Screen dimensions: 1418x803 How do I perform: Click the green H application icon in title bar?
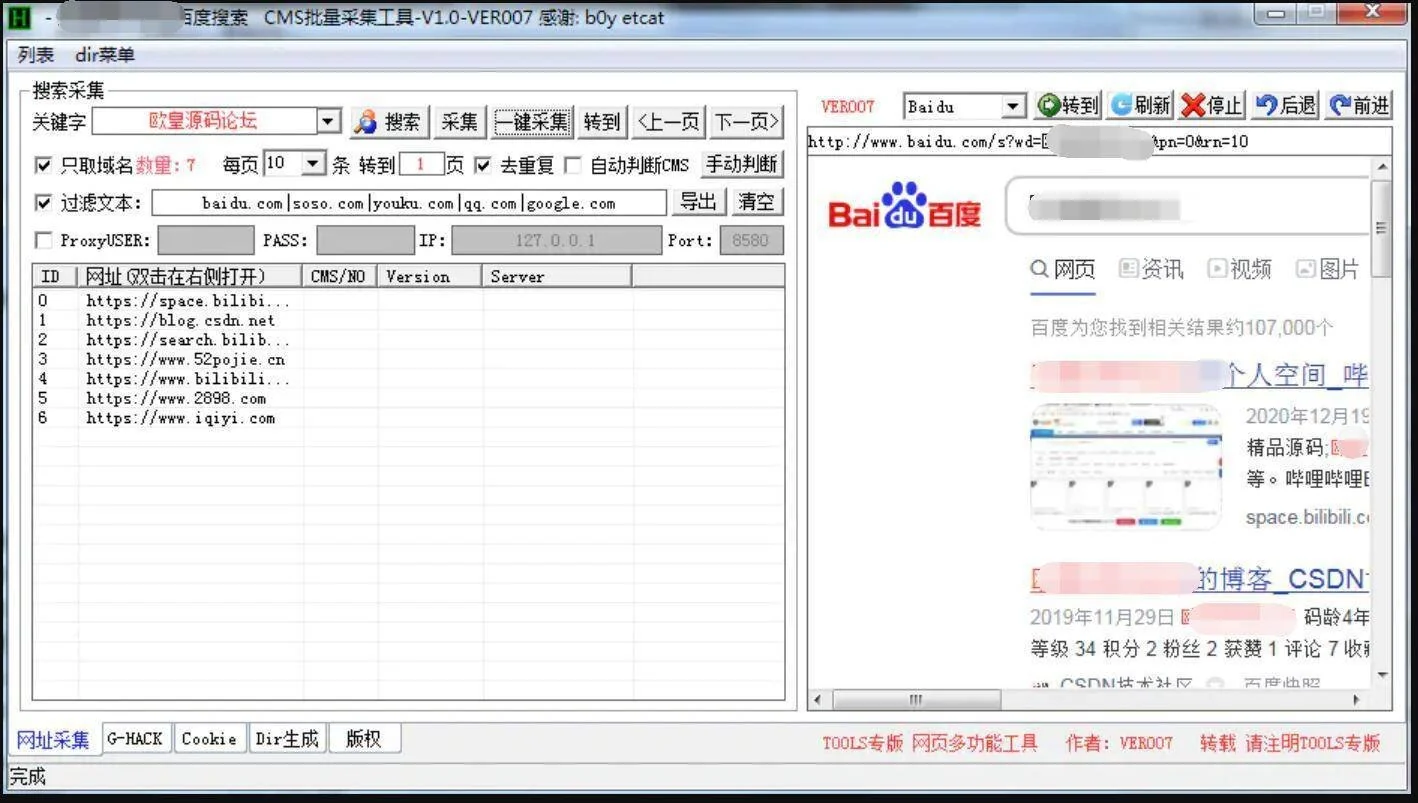pyautogui.click(x=19, y=18)
